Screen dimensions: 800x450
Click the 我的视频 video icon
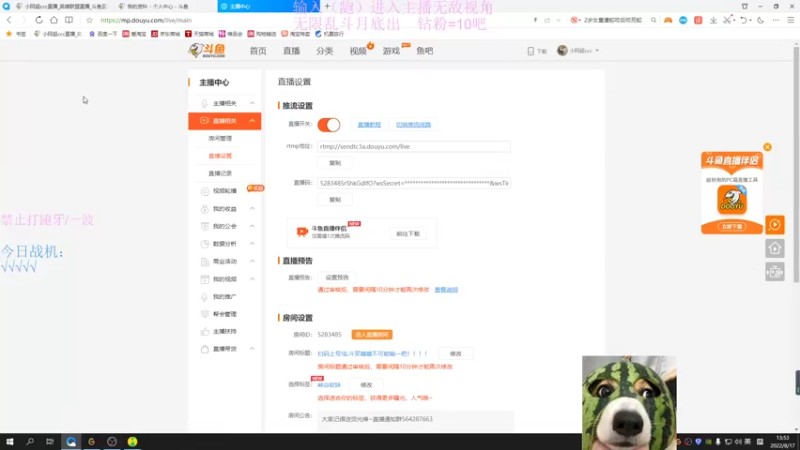point(205,279)
